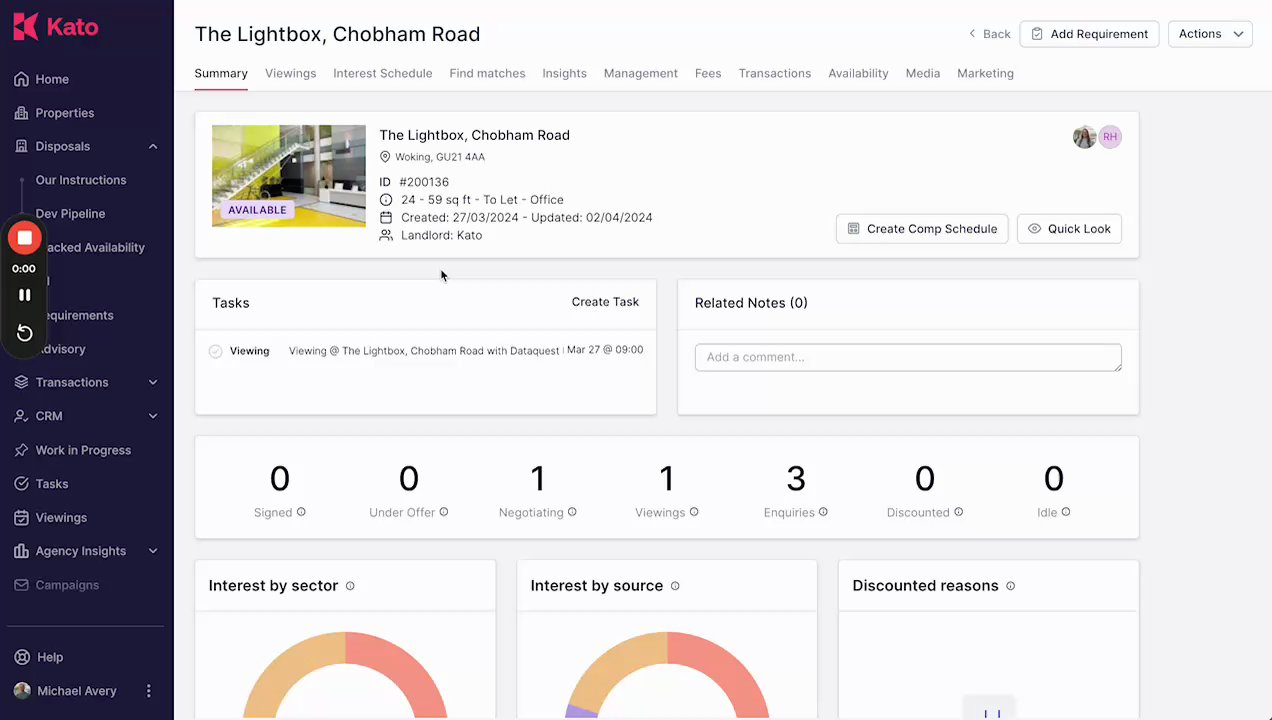Expand the Transactions sidebar section
The height and width of the screenshot is (720, 1272).
pos(153,382)
